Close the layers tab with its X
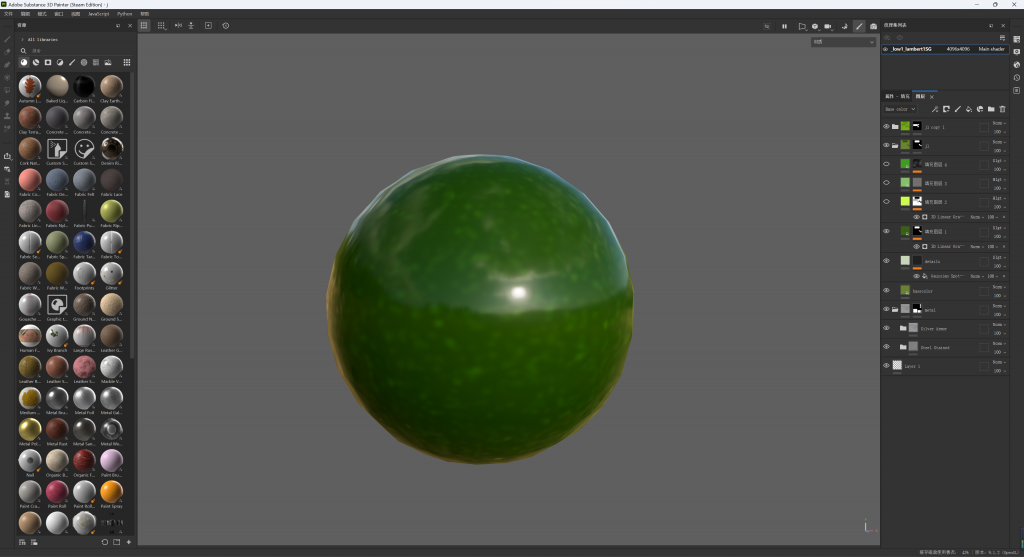Screen dimensions: 1024x557 [x=932, y=97]
